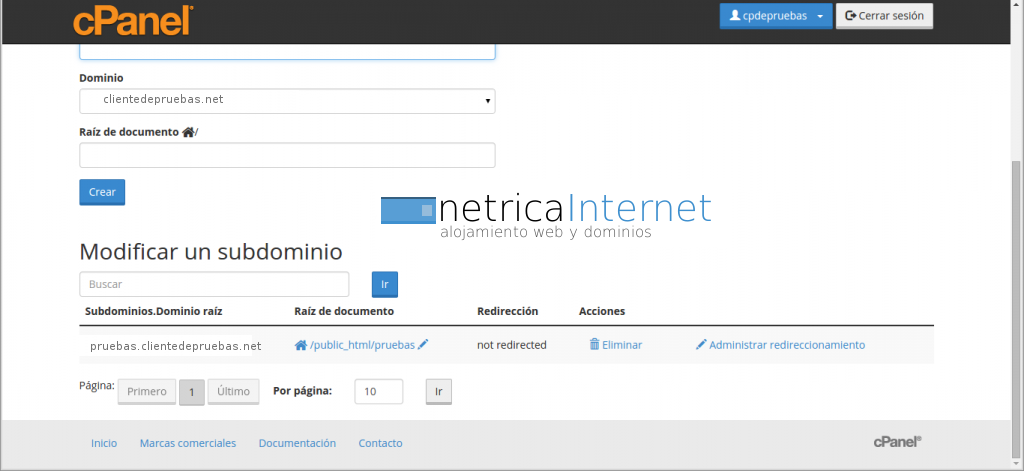Open the Documentación footer link
1024x471 pixels.
[297, 443]
